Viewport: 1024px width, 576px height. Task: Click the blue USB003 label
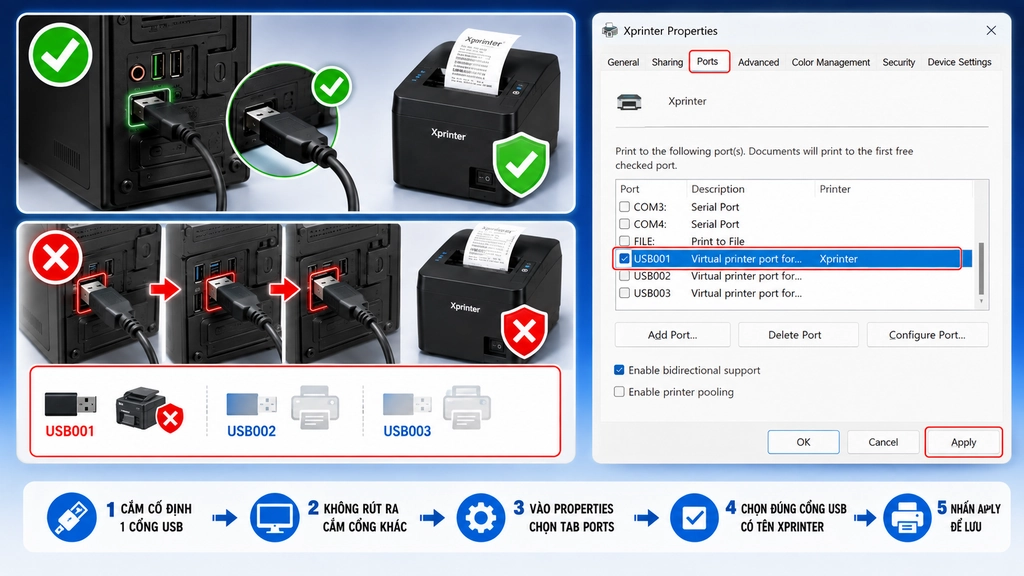(x=407, y=431)
